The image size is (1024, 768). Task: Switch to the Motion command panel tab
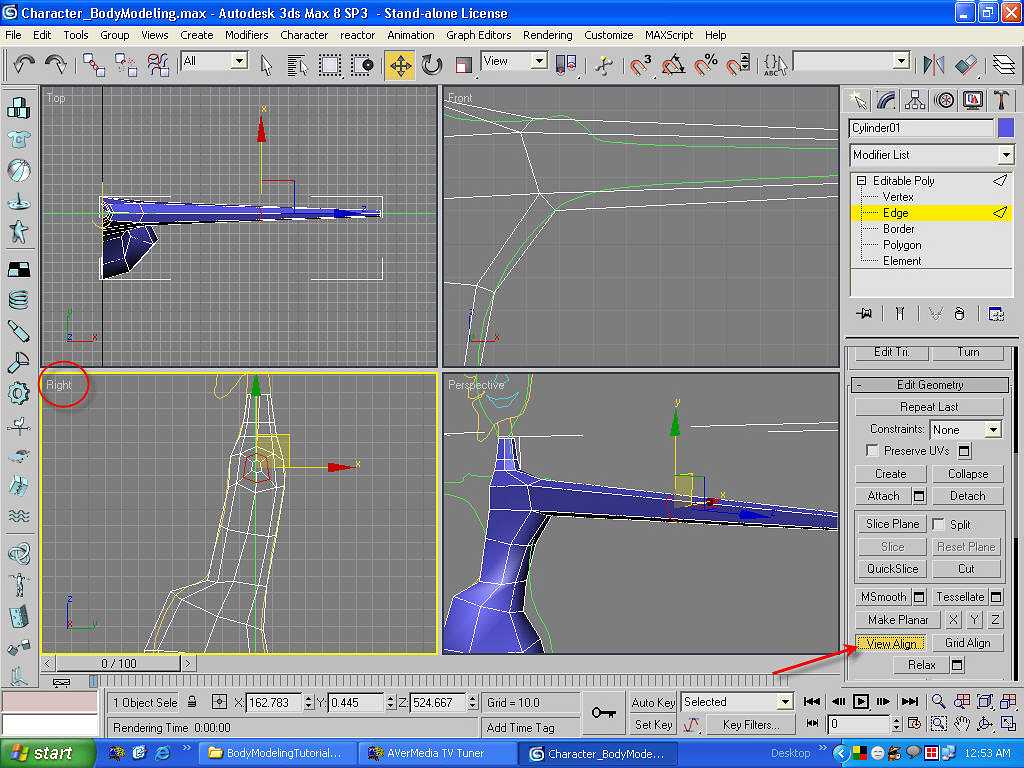click(x=944, y=101)
